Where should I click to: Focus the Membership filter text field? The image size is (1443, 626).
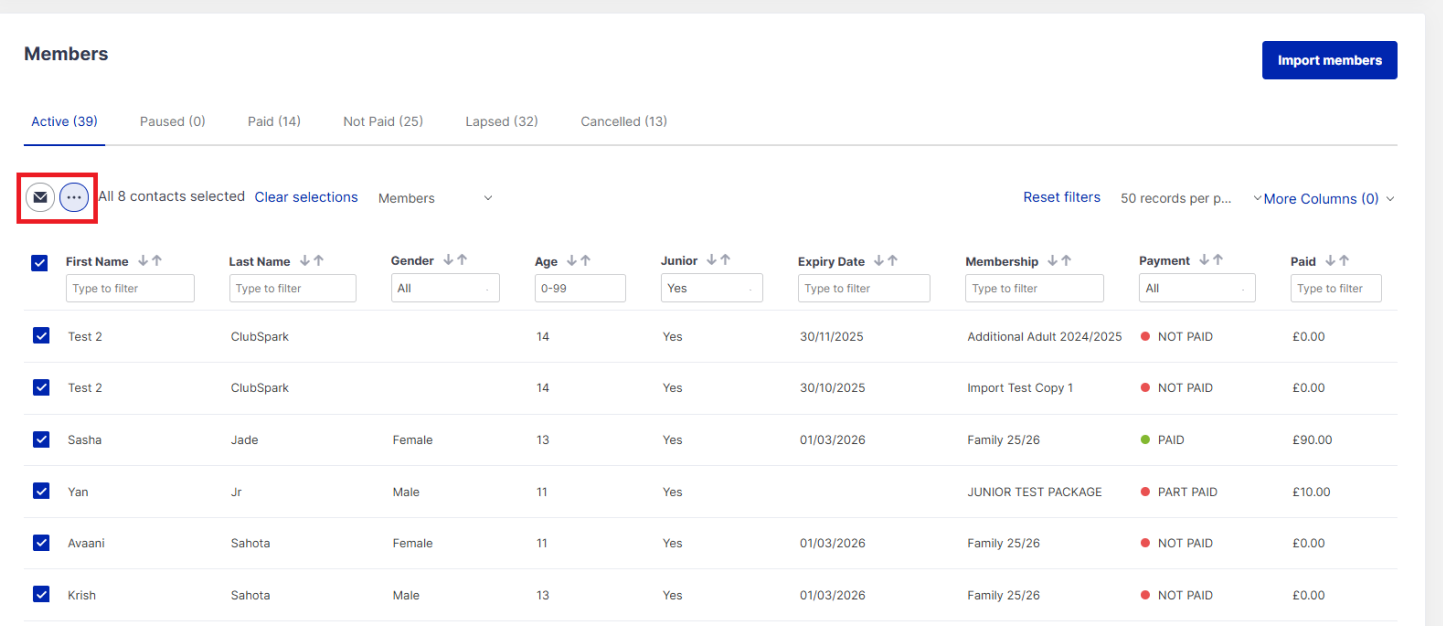pyautogui.click(x=1034, y=288)
